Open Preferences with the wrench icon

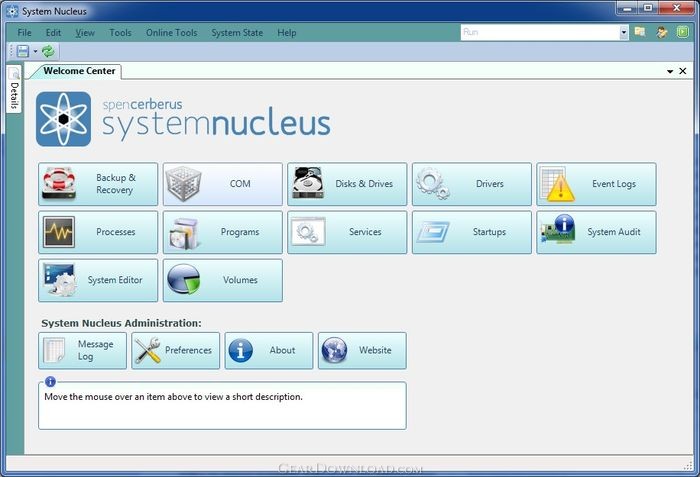(x=175, y=351)
